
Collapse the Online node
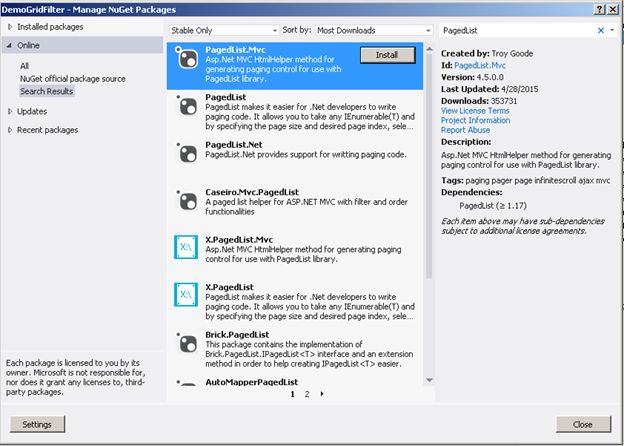9,45
